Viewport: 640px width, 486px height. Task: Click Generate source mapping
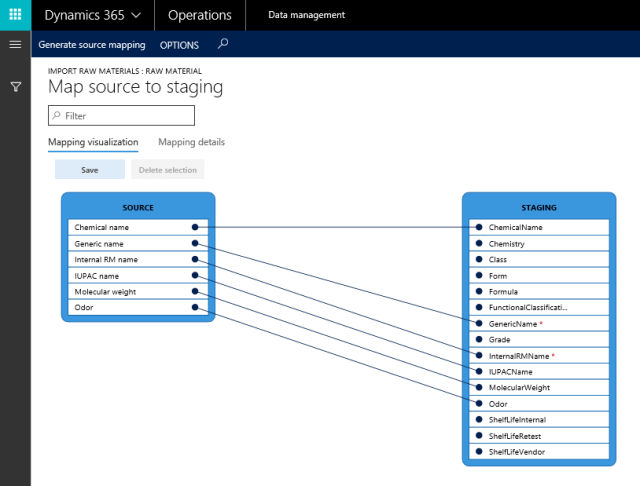pos(91,45)
